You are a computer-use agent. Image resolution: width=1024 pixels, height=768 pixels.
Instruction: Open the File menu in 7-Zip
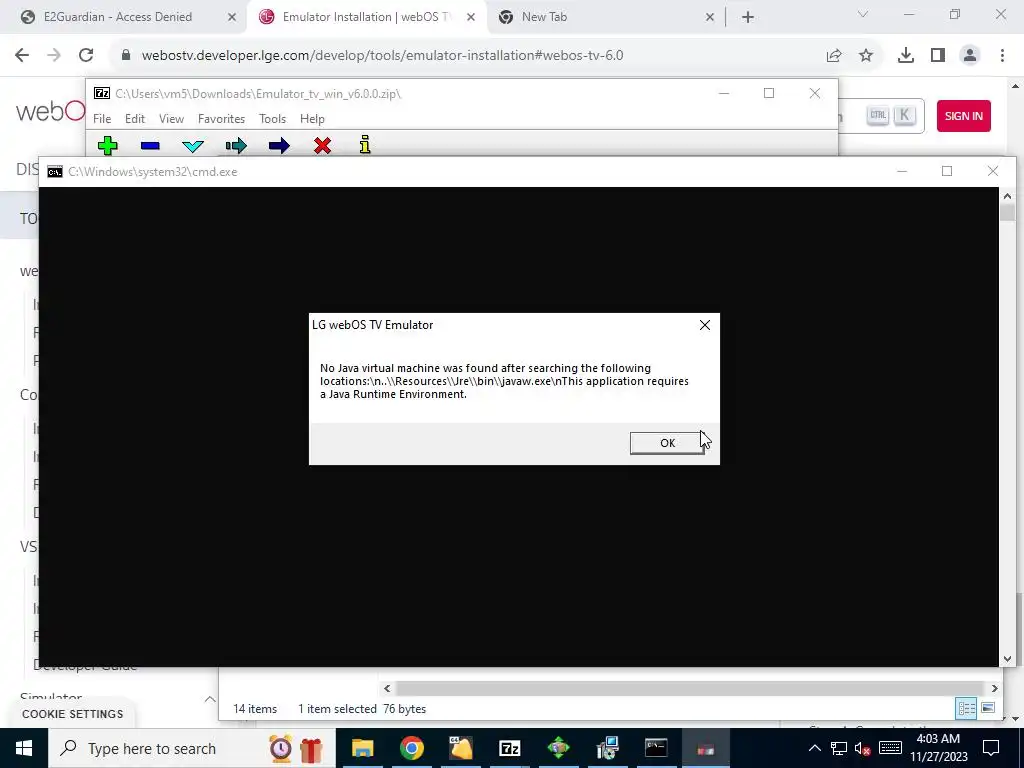(102, 119)
